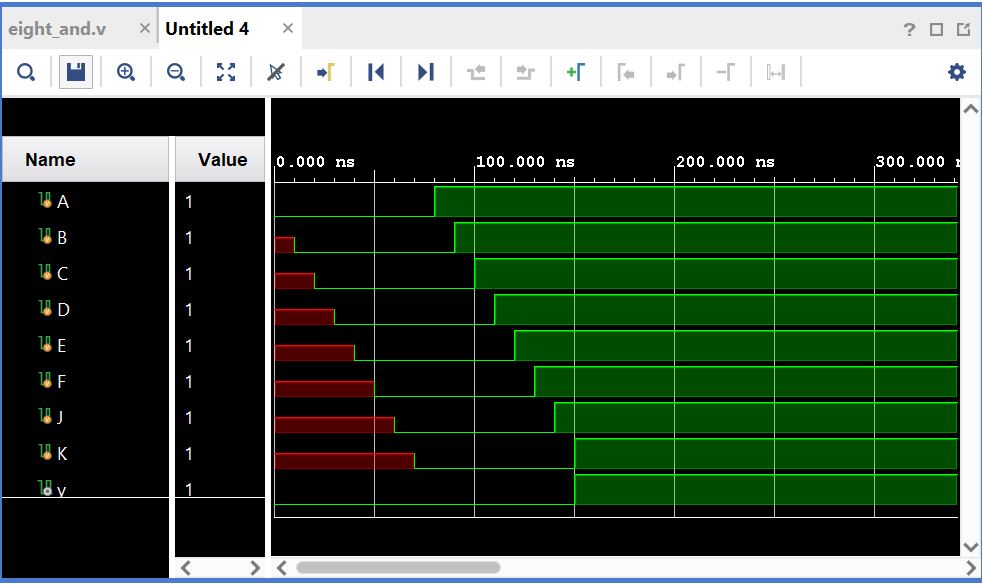This screenshot has height=585, width=982.
Task: Go to the previous marker
Action: [626, 73]
